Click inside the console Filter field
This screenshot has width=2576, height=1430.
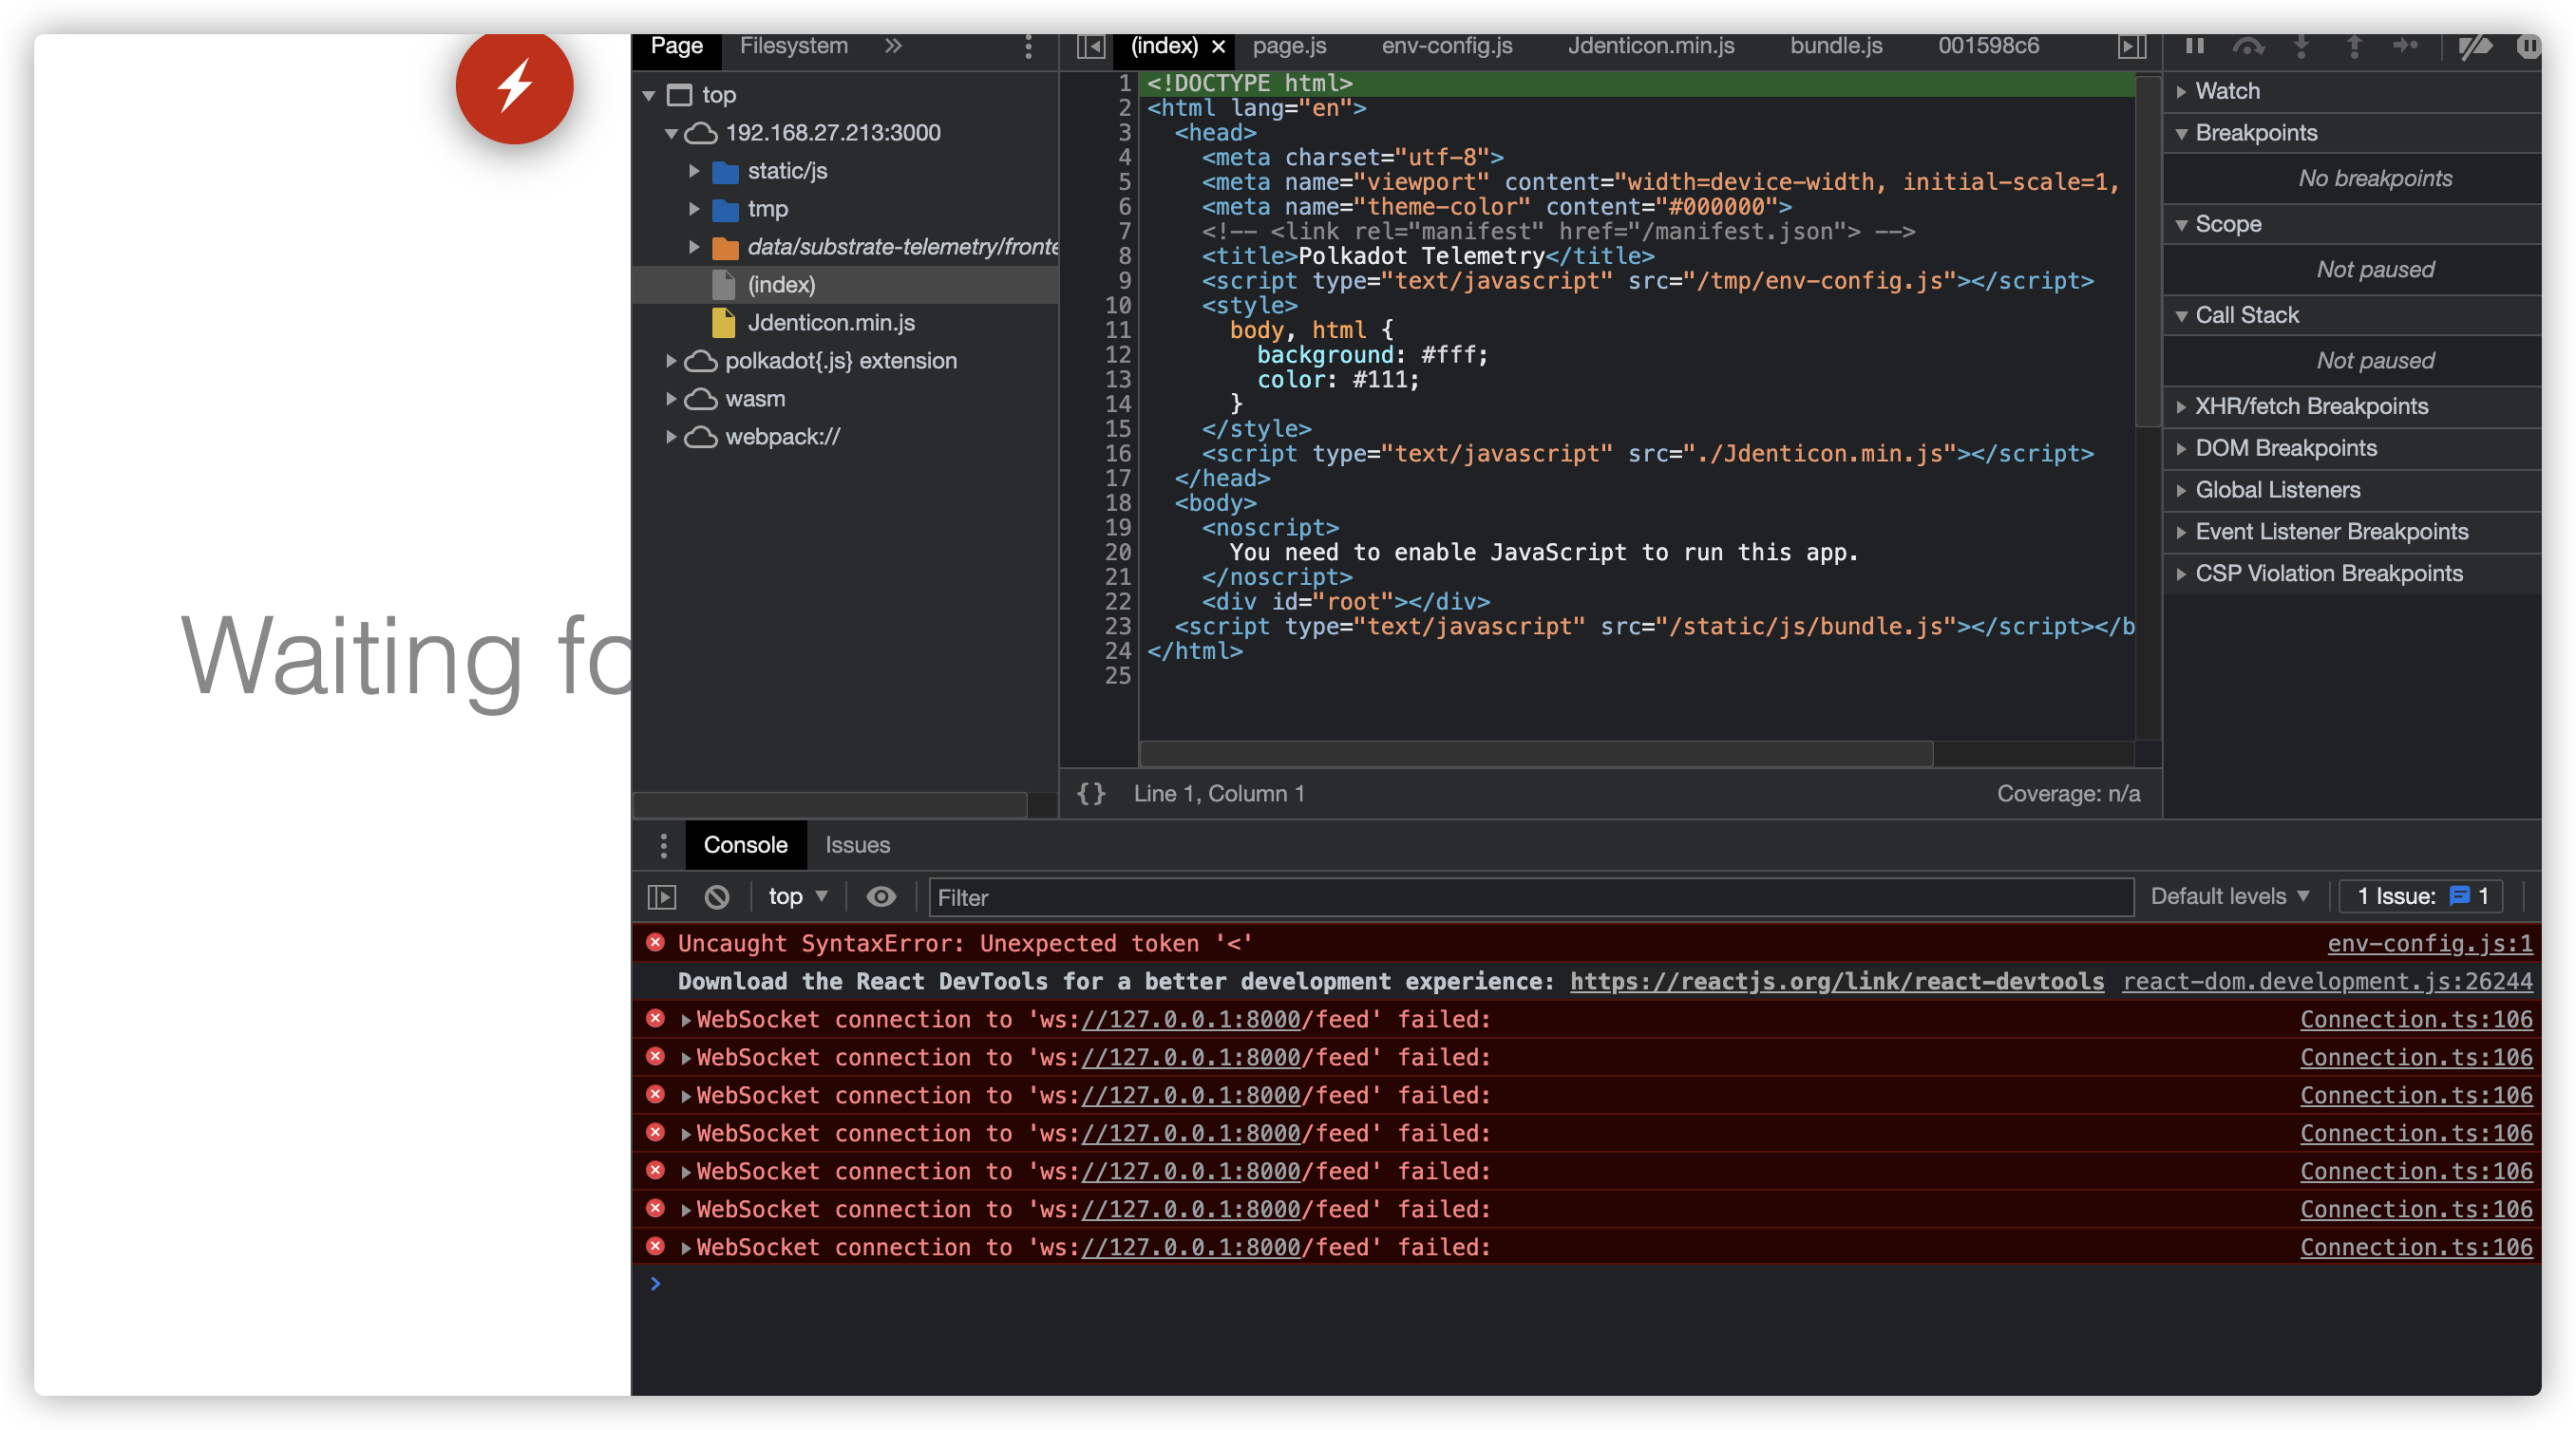click(1200, 897)
